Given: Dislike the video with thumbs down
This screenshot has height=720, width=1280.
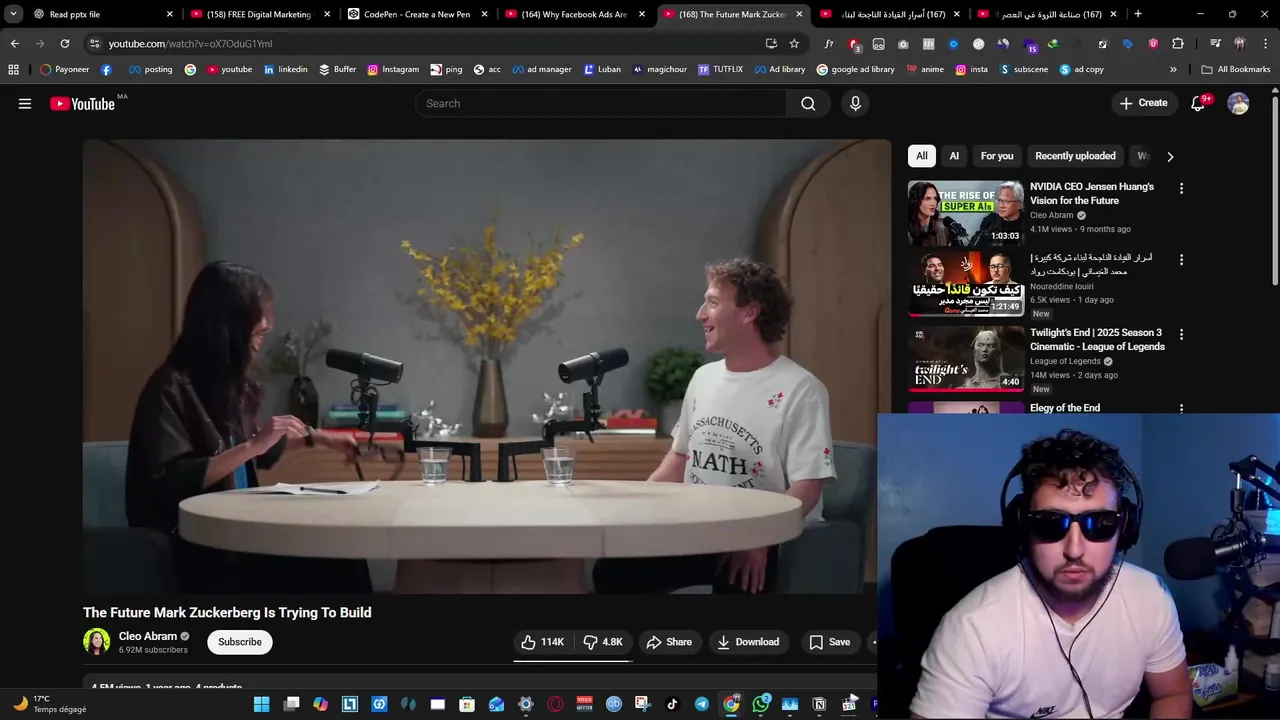Looking at the screenshot, I should click(603, 642).
